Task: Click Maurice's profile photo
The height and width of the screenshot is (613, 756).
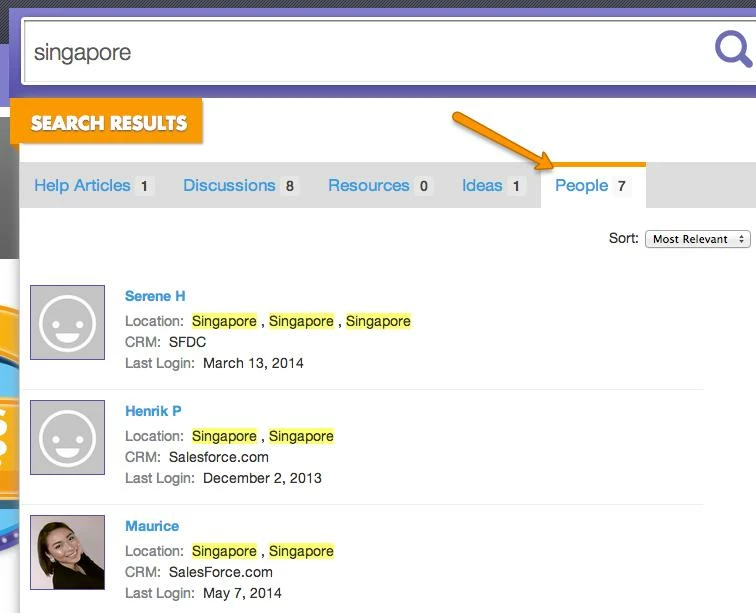Action: click(x=68, y=552)
